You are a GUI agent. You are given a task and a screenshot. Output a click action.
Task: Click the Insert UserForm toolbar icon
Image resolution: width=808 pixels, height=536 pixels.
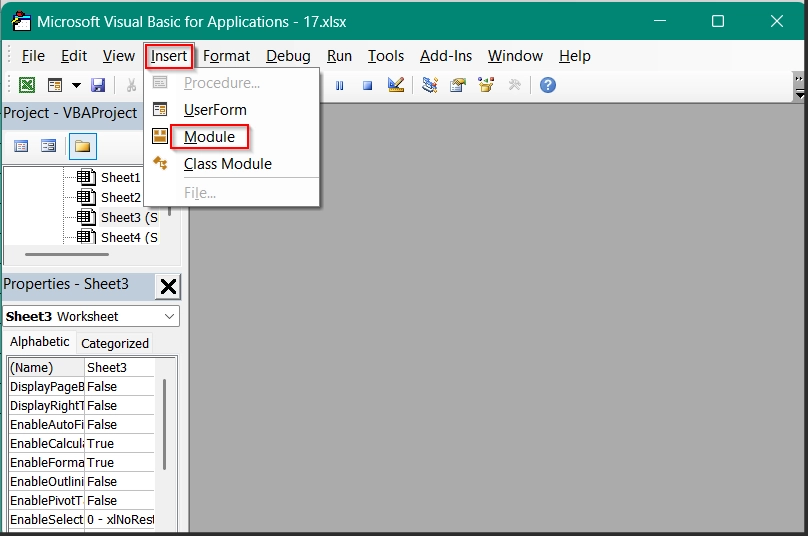coord(55,85)
